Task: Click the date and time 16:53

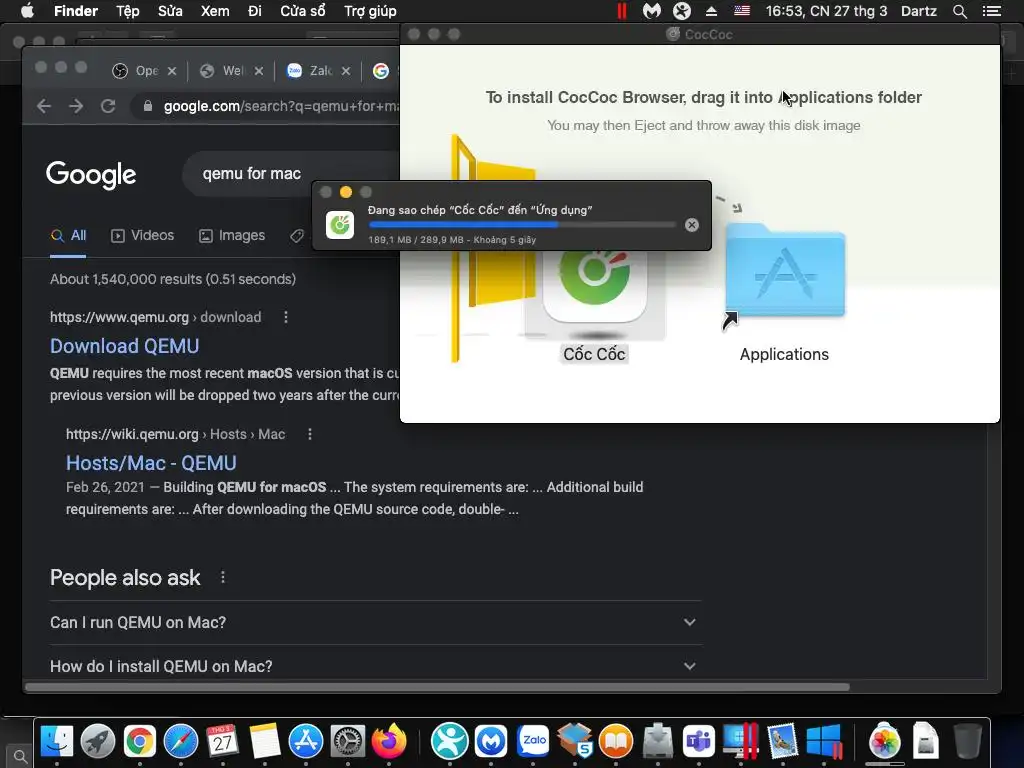Action: [826, 11]
